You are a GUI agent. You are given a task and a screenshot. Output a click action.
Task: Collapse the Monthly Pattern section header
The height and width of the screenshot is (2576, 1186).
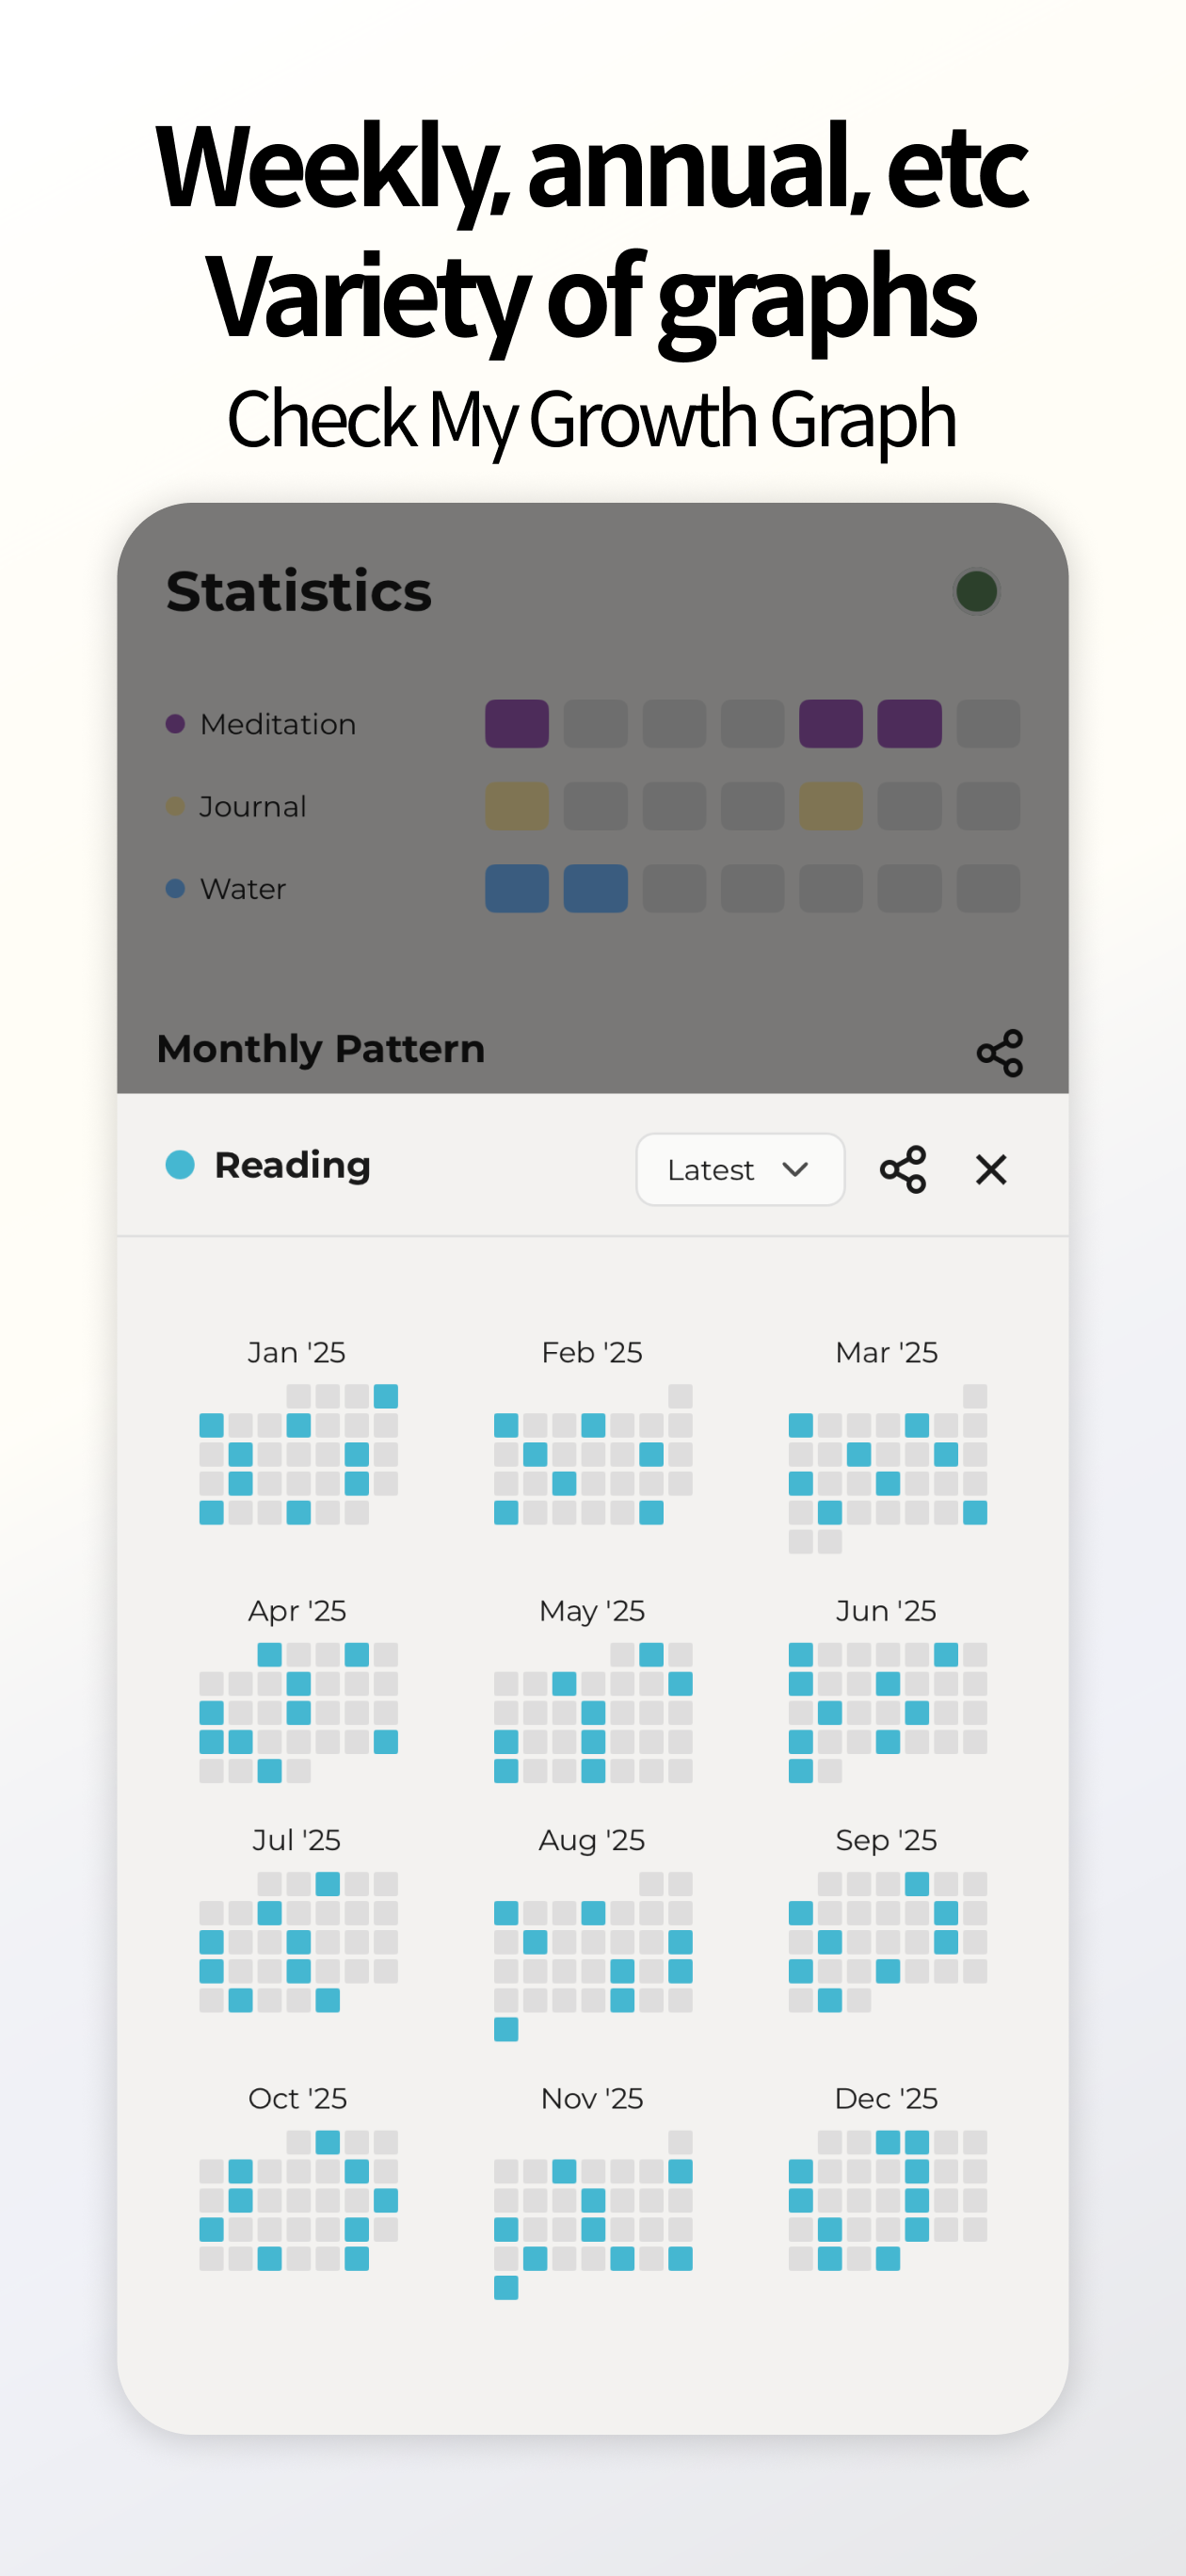(321, 1048)
